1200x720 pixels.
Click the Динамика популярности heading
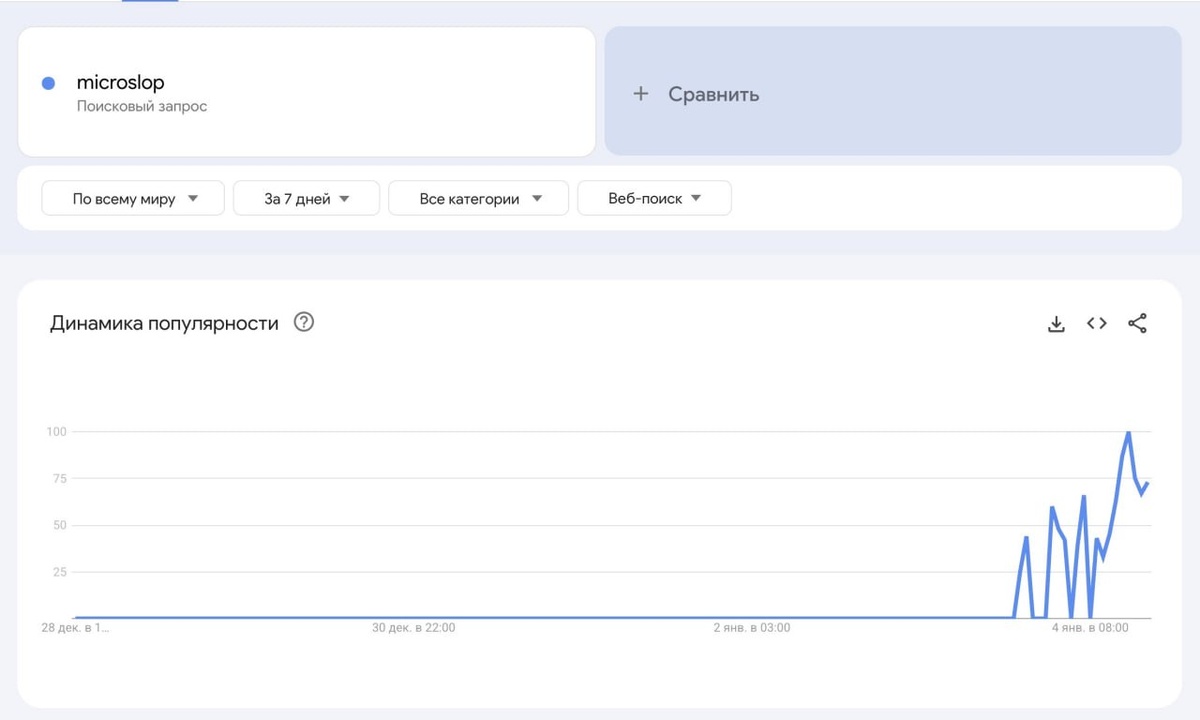coord(164,323)
